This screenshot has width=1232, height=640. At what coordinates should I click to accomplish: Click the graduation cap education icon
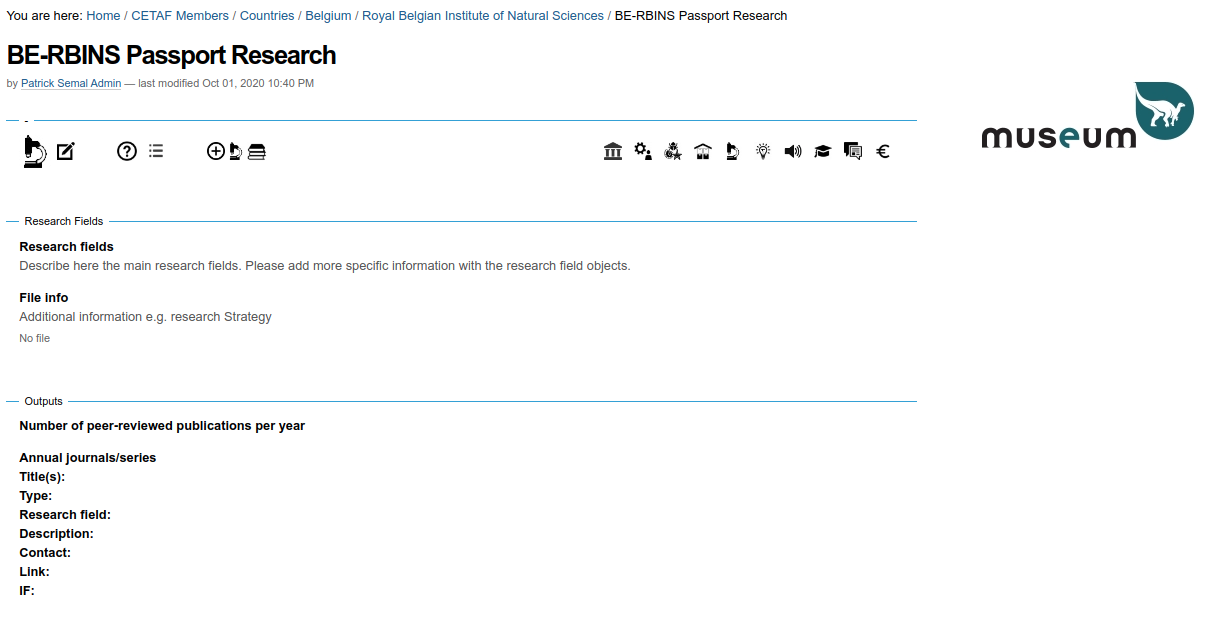(822, 152)
